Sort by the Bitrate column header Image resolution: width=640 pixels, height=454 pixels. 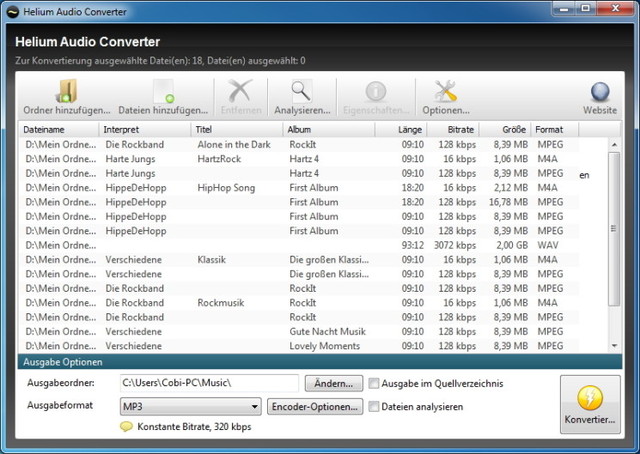(x=453, y=129)
